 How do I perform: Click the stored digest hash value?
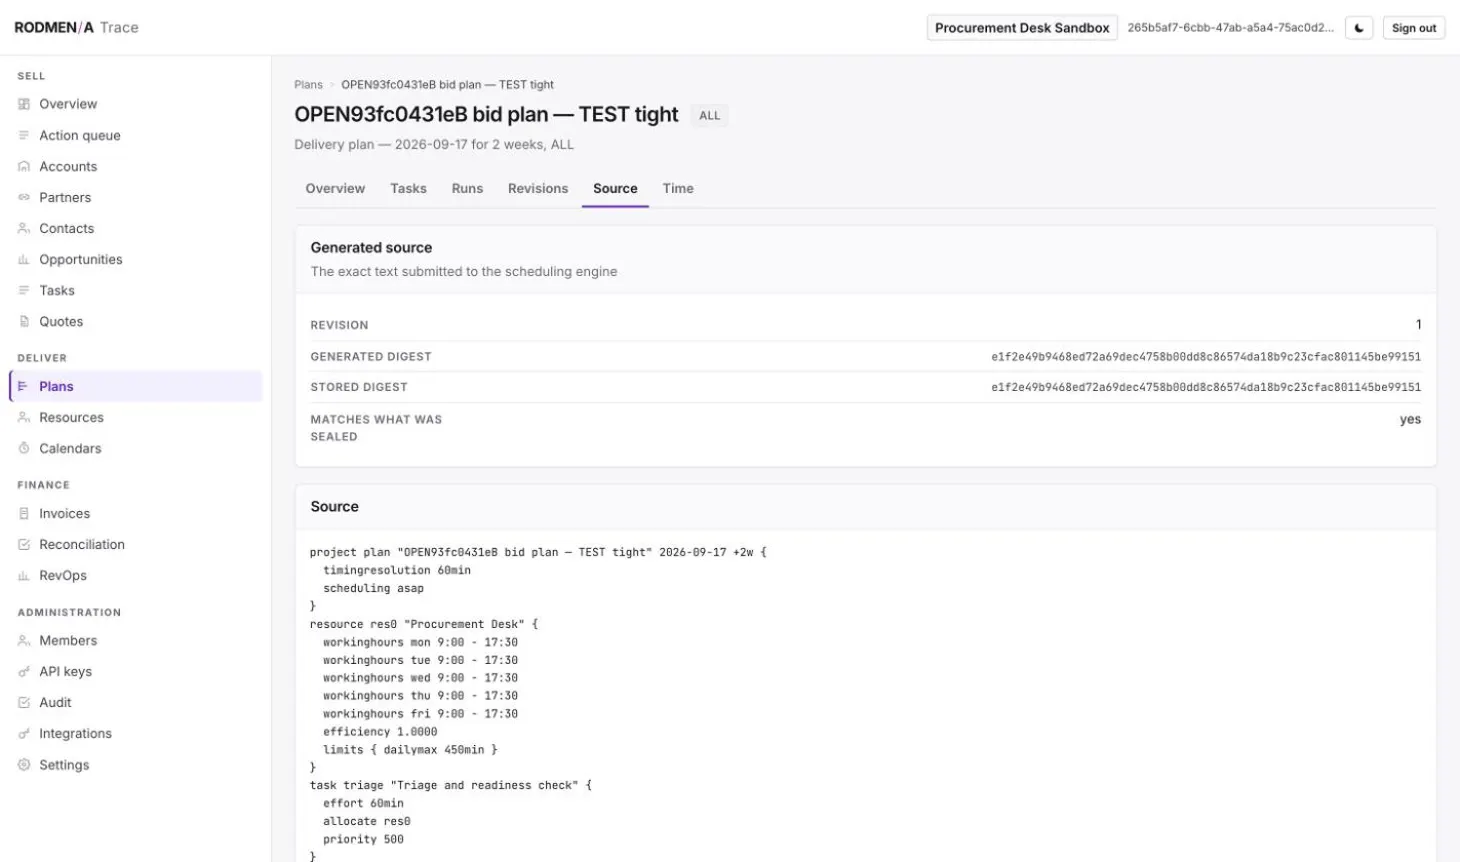[x=1206, y=387]
